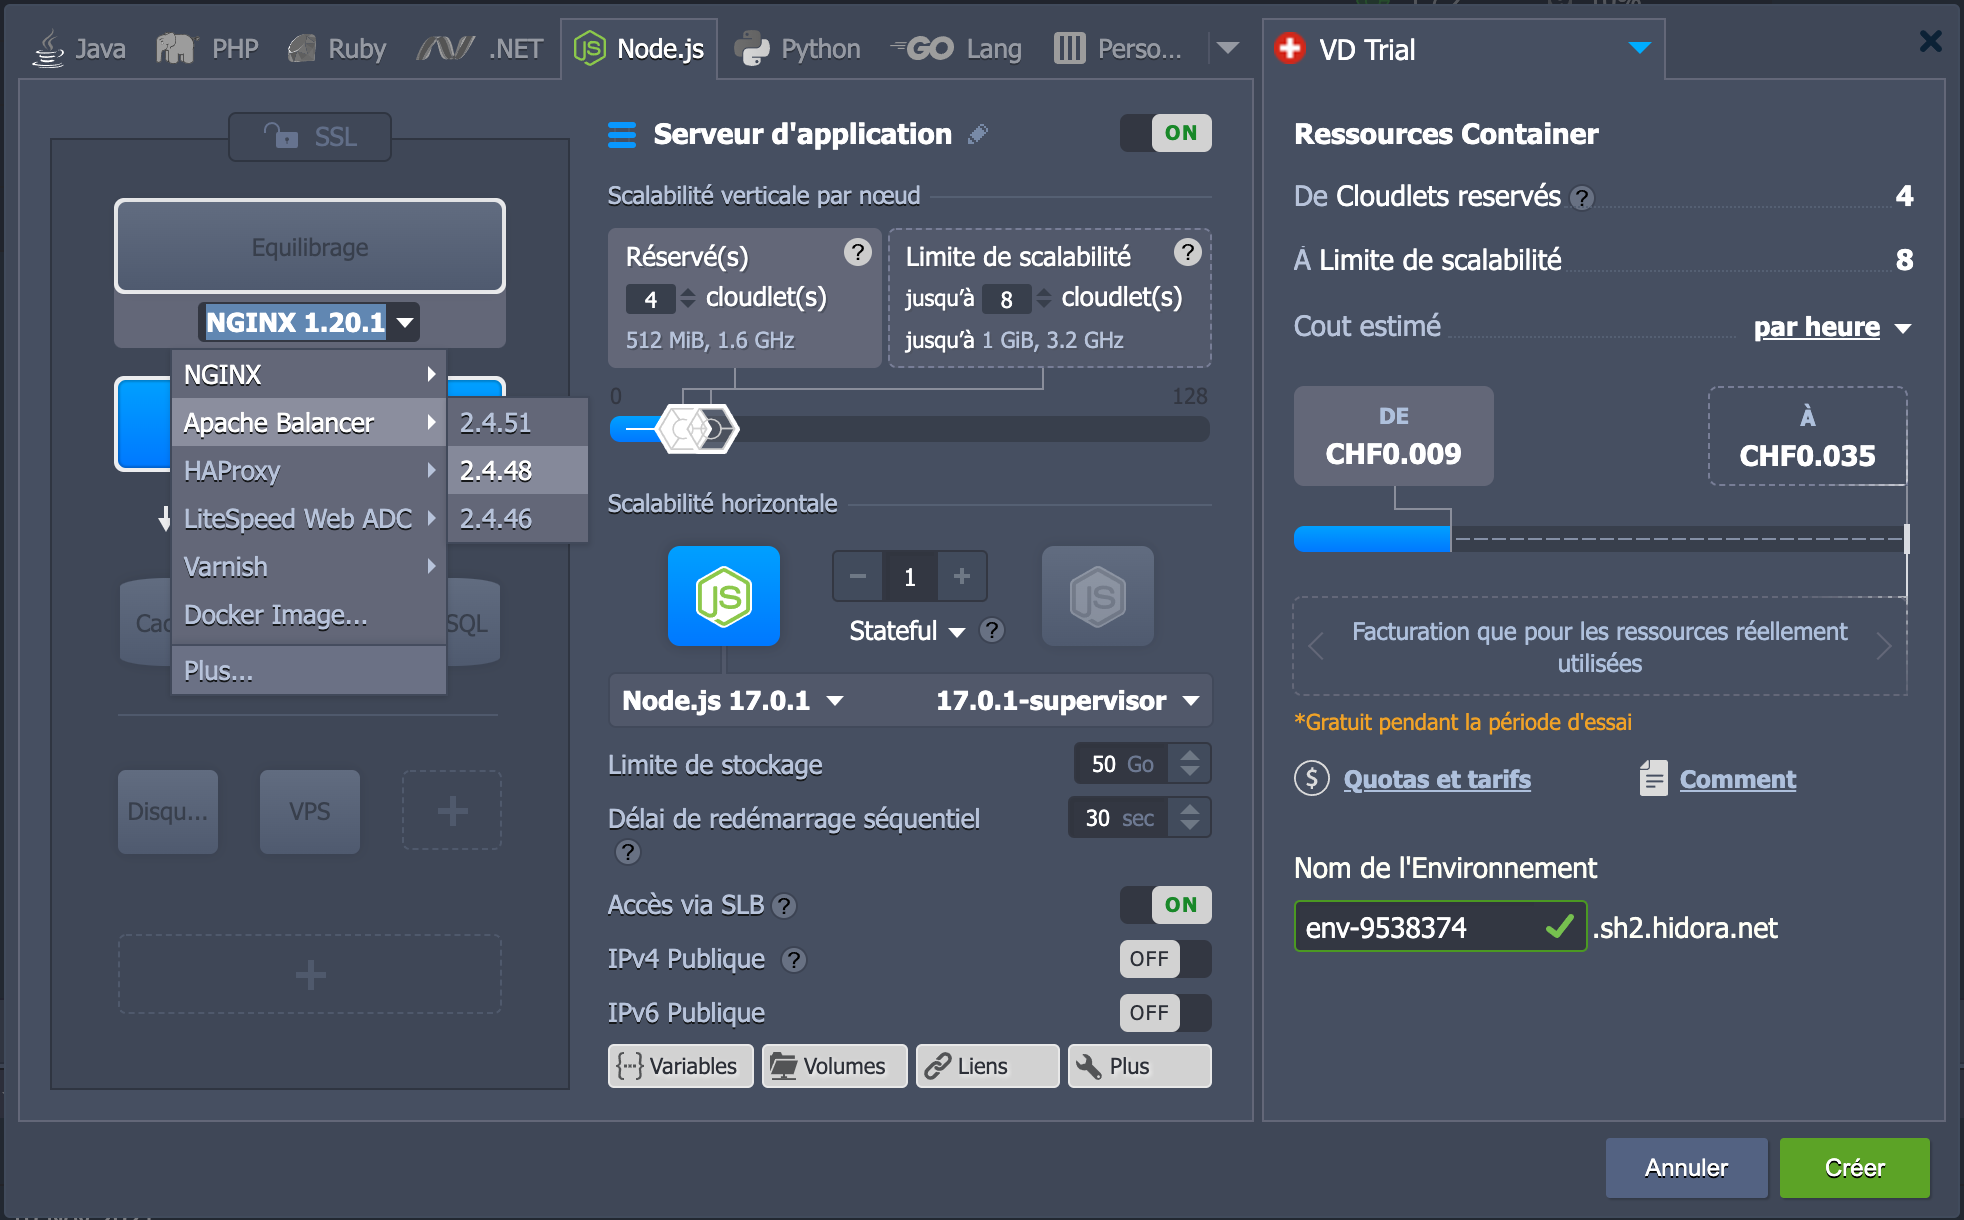The image size is (1964, 1220).
Task: Open 17.0.1-supervisor tag dropdown
Action: 1068,700
